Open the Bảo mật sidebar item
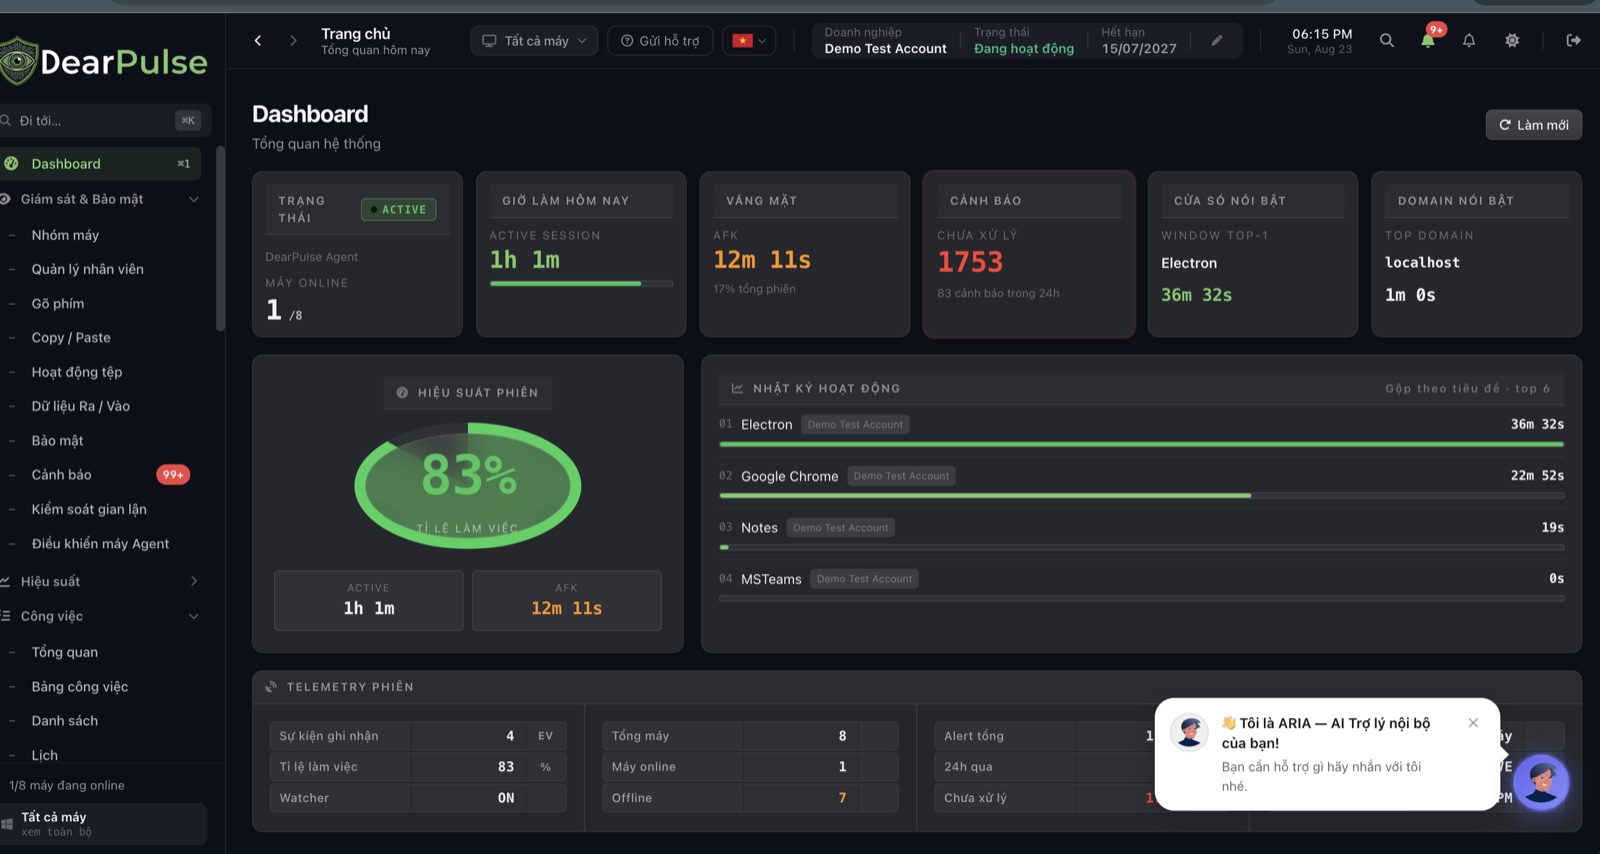This screenshot has width=1600, height=854. point(57,441)
